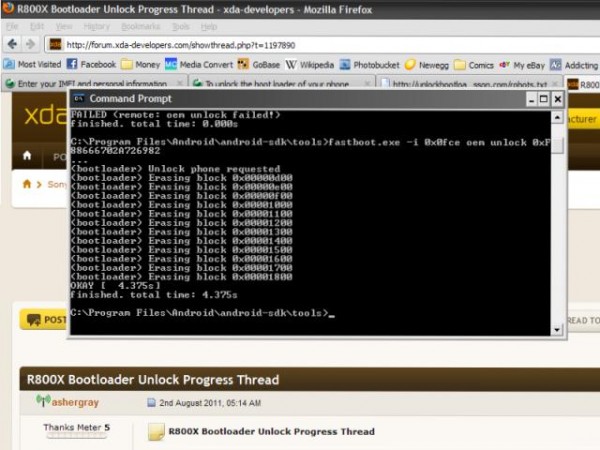Click 'finished. total time: 4.375s' line
600x450 pixels.
154,295
